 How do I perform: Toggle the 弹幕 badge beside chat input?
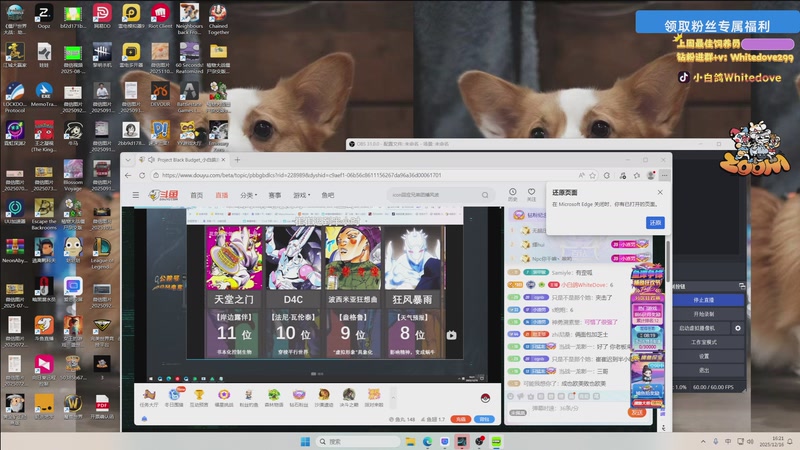click(517, 413)
